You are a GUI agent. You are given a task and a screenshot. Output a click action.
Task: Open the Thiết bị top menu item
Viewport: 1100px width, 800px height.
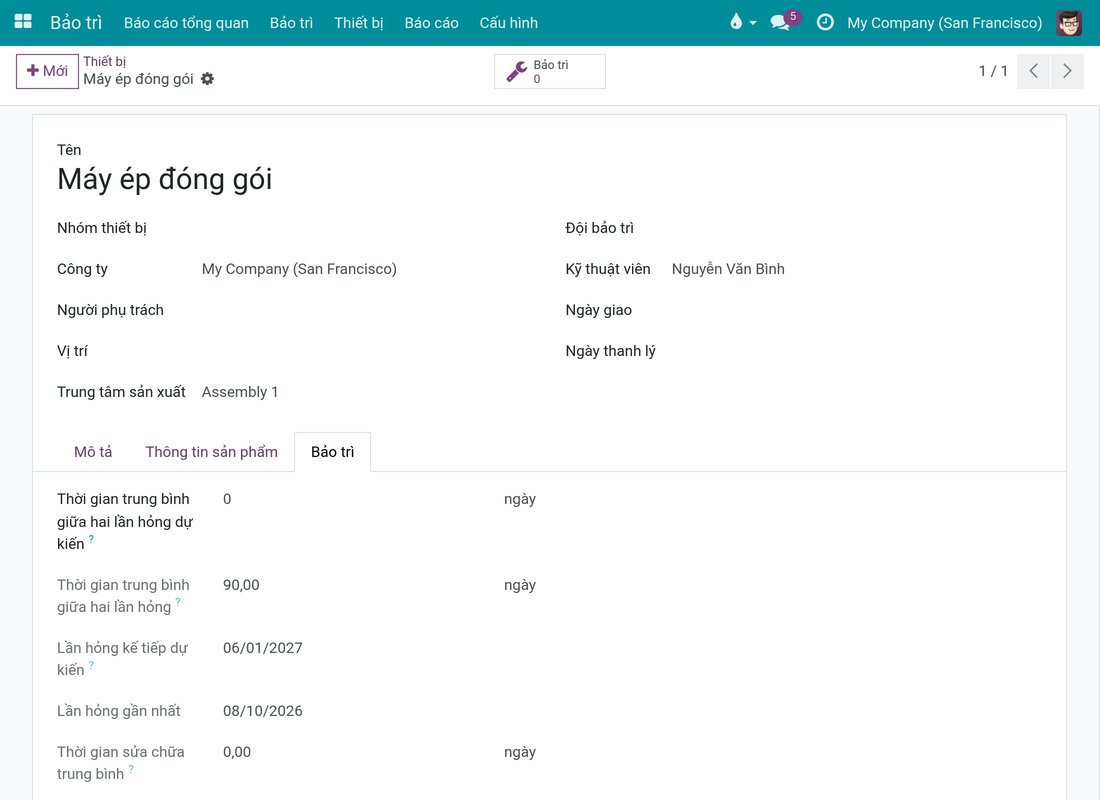coord(358,22)
